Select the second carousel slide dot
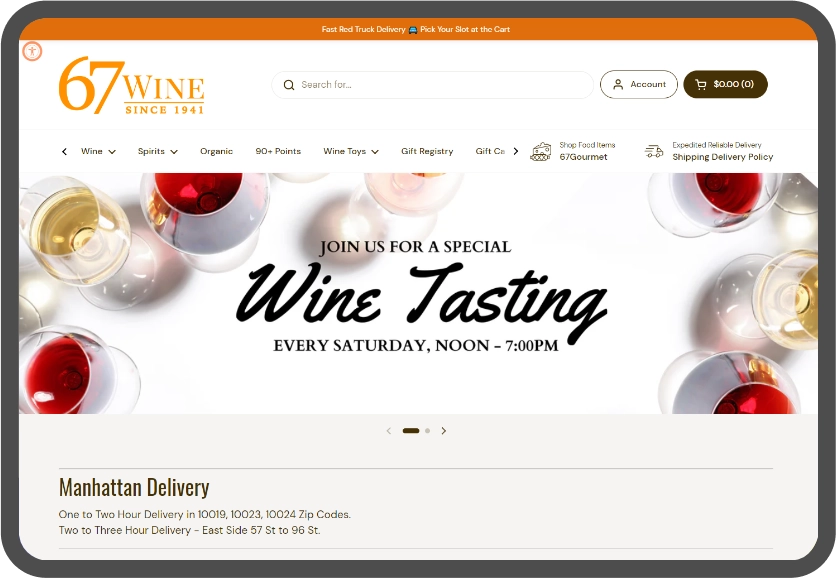The image size is (836, 578). pyautogui.click(x=427, y=431)
